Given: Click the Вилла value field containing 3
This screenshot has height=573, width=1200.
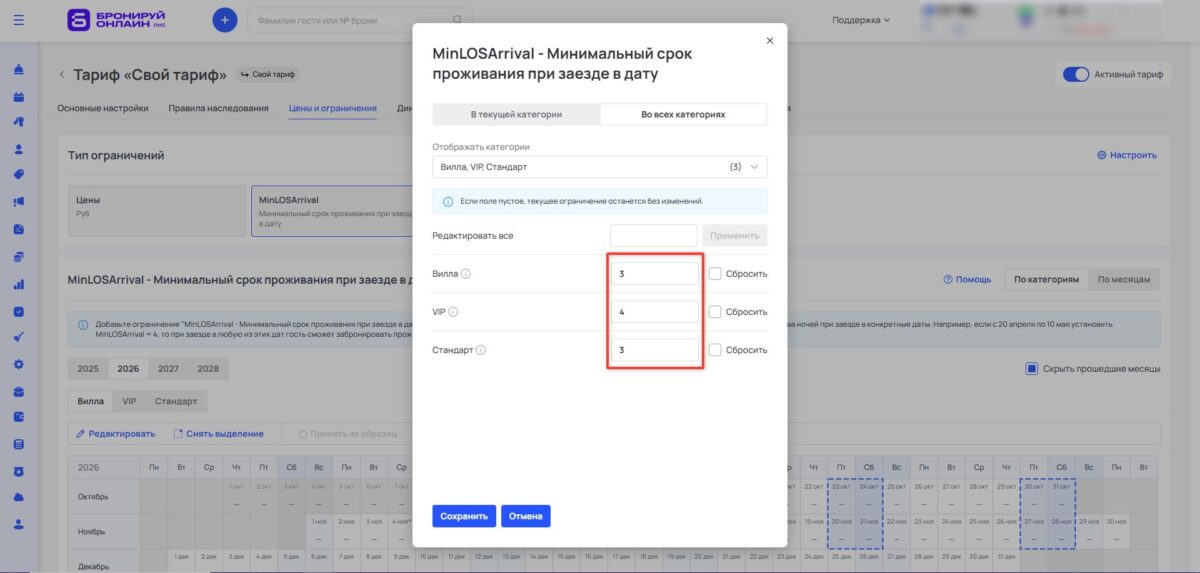Looking at the screenshot, I should pos(655,273).
